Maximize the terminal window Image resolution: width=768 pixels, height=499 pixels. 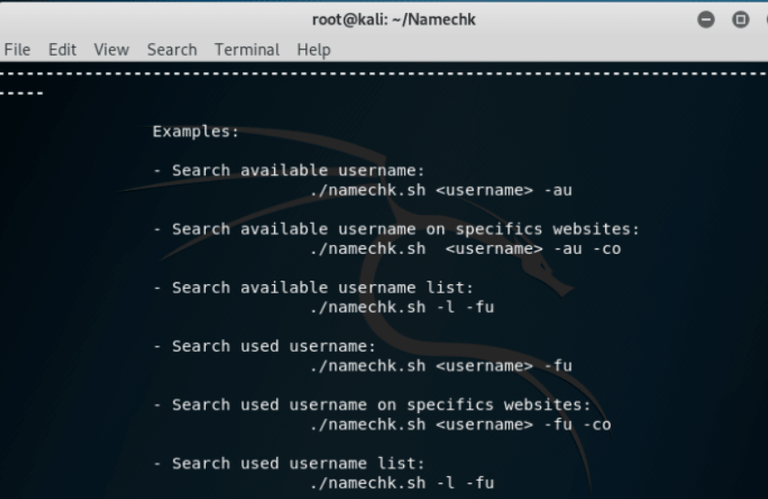[740, 20]
